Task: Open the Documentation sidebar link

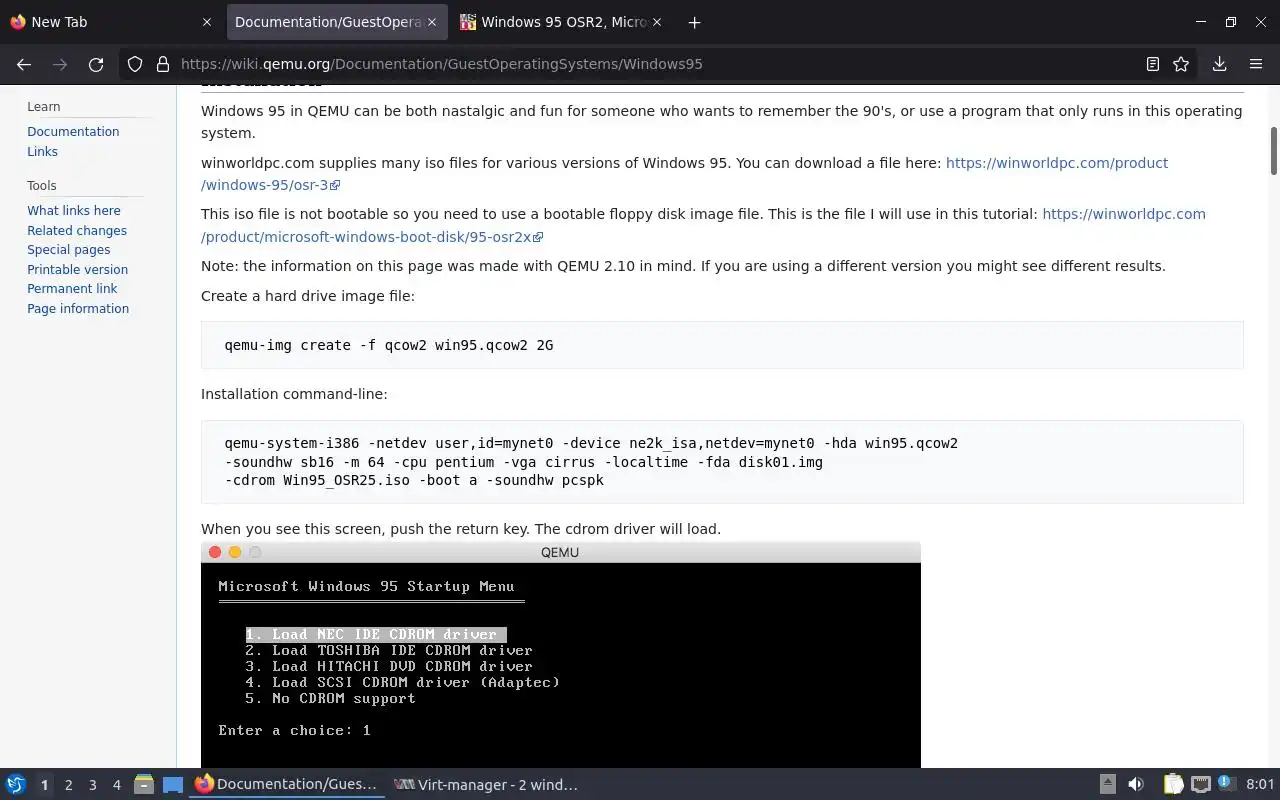Action: [73, 132]
